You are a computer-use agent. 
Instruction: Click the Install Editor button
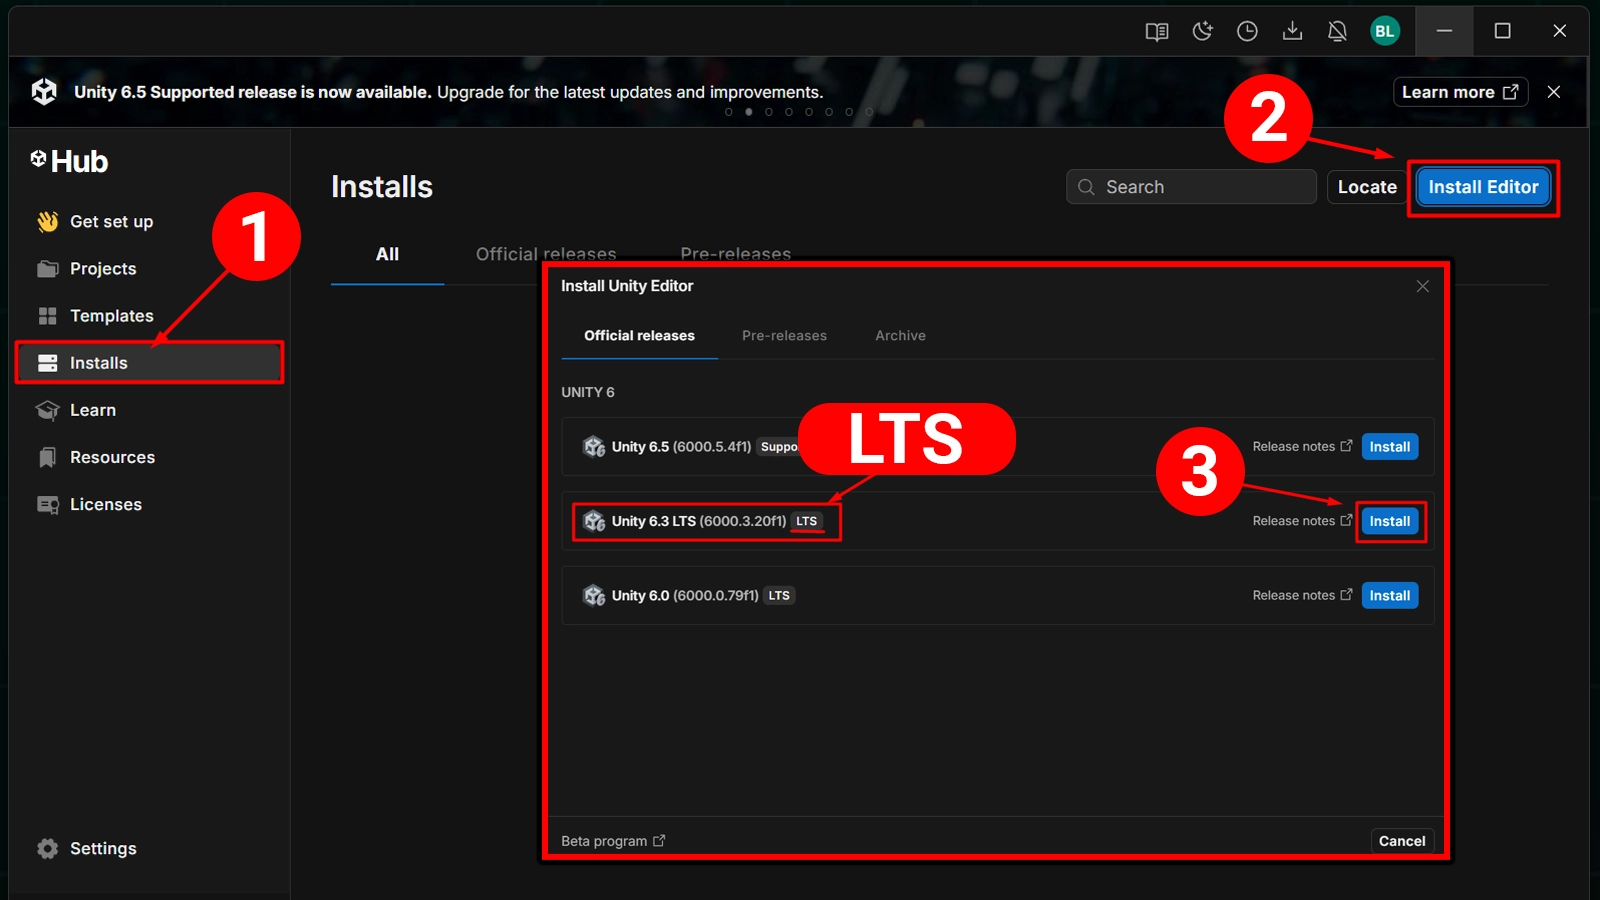pyautogui.click(x=1483, y=187)
